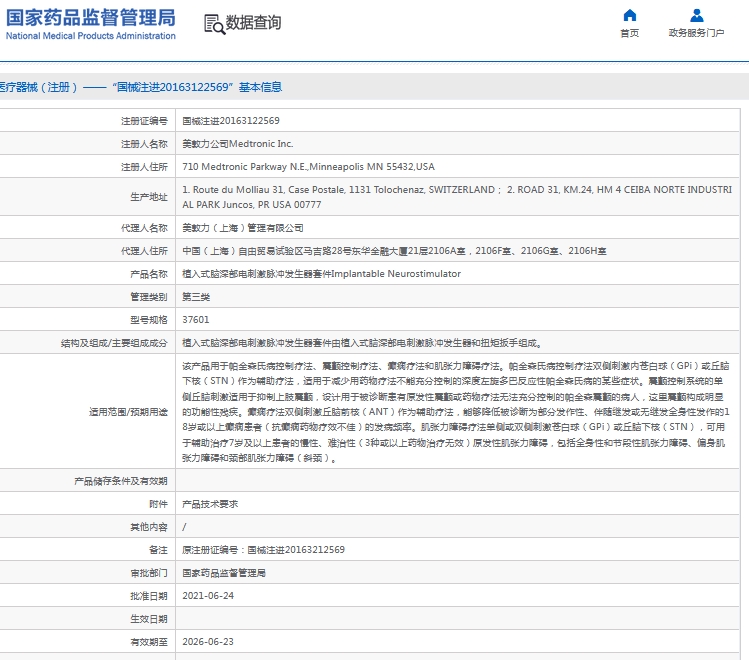The image size is (749, 660).
Task: Click the 适用范围/预期用途 description paragraph
Action: tap(457, 412)
